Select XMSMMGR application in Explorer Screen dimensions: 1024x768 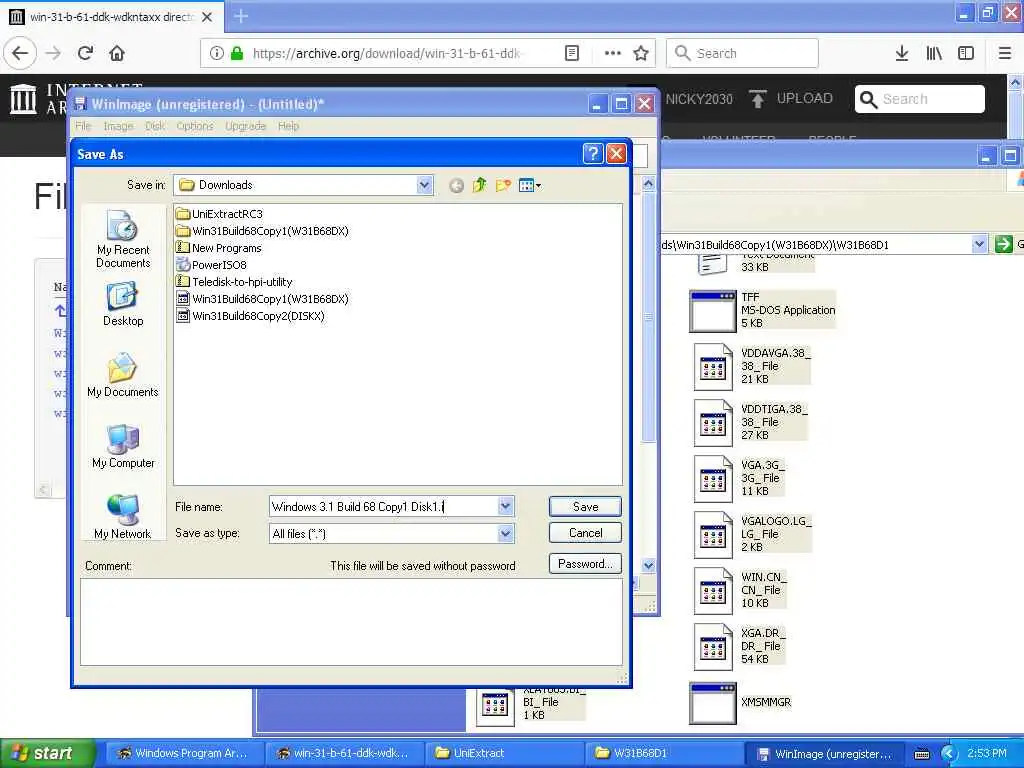(740, 703)
